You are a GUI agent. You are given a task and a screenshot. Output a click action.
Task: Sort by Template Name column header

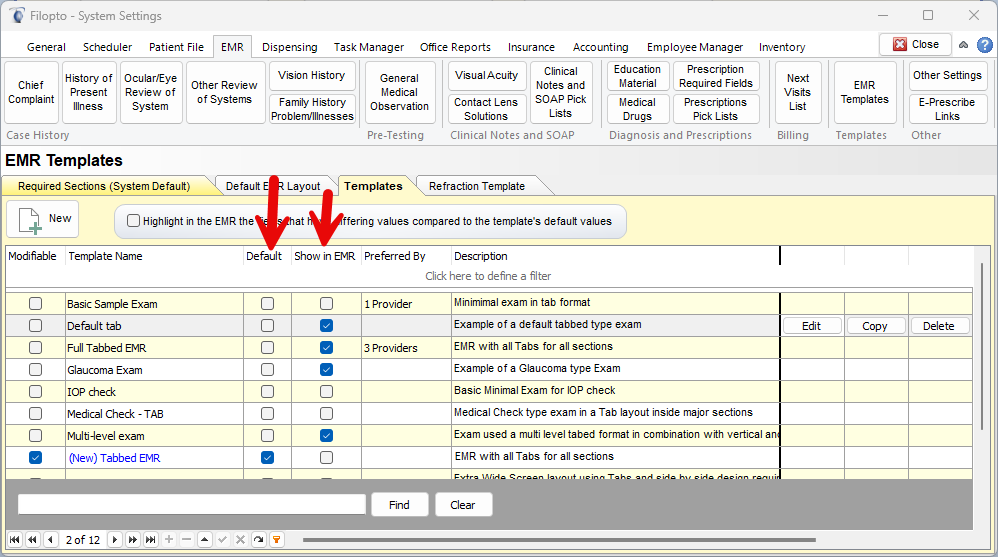pyautogui.click(x=155, y=256)
